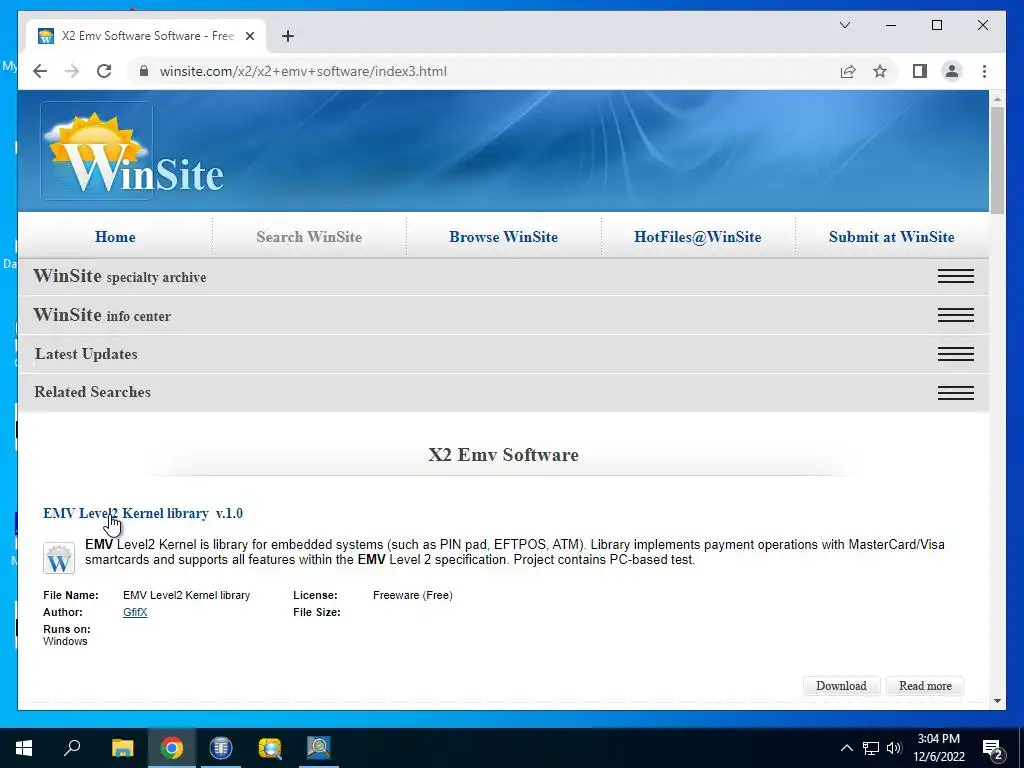Viewport: 1024px width, 768px height.
Task: Click the Read more button
Action: point(925,686)
